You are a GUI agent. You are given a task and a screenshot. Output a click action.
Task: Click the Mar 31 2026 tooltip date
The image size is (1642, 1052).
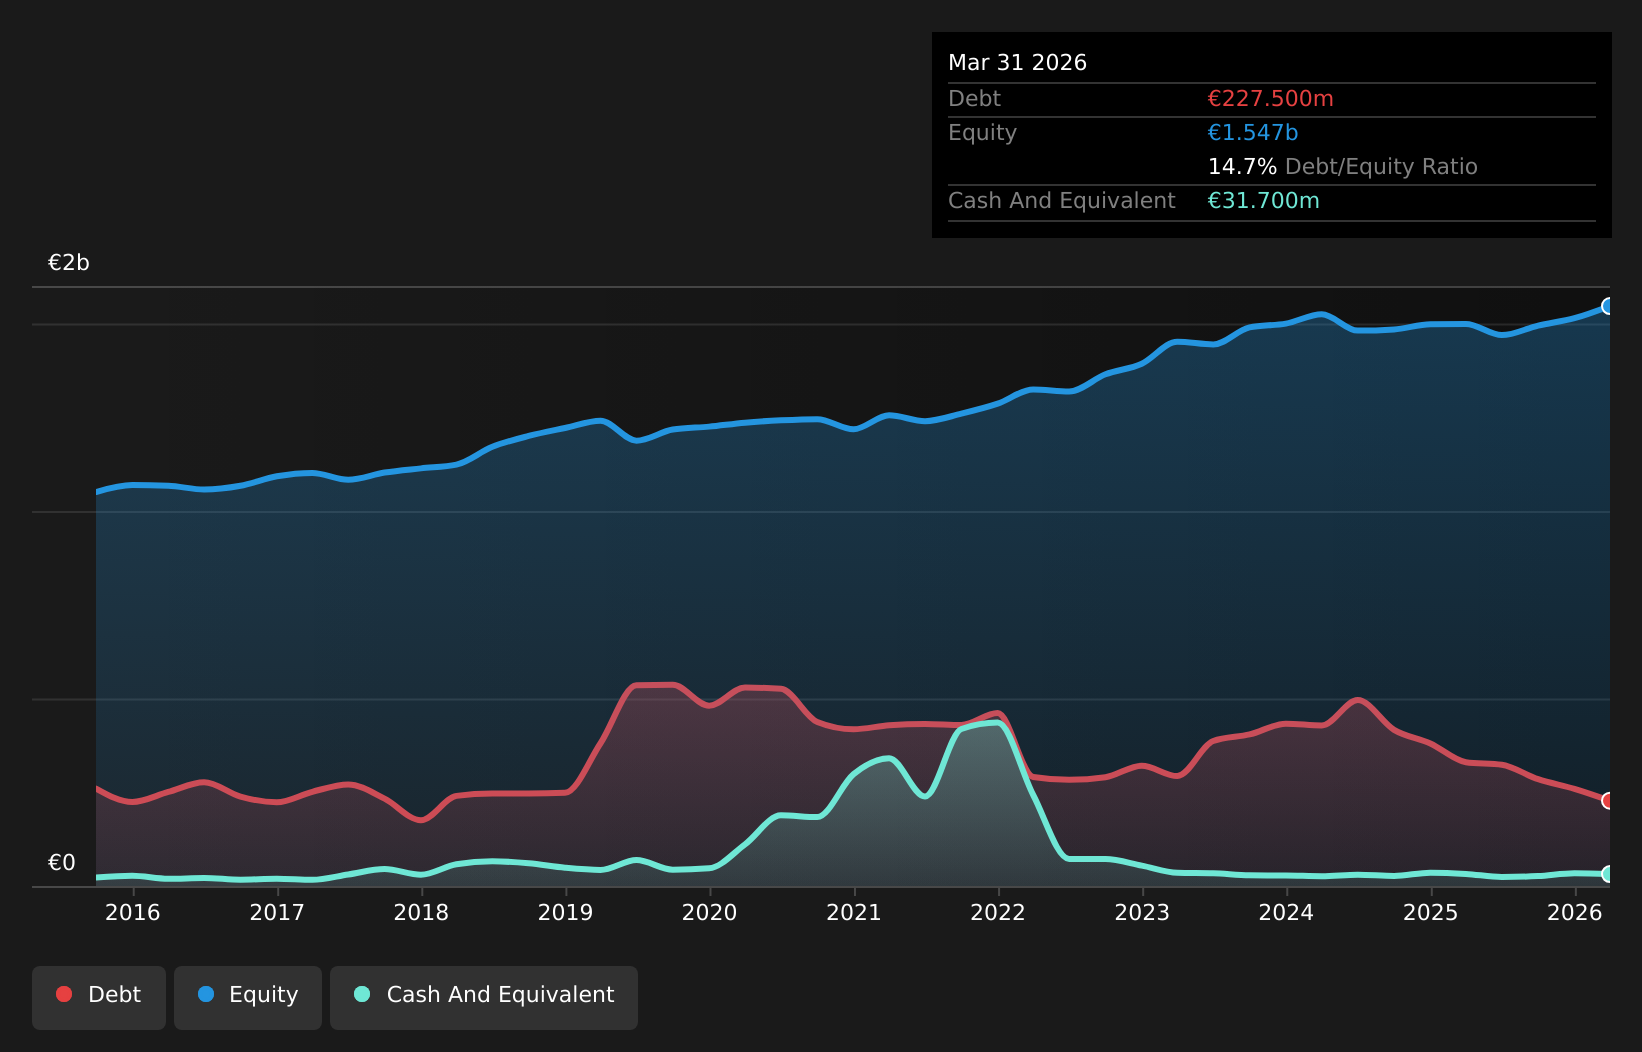tap(1017, 63)
